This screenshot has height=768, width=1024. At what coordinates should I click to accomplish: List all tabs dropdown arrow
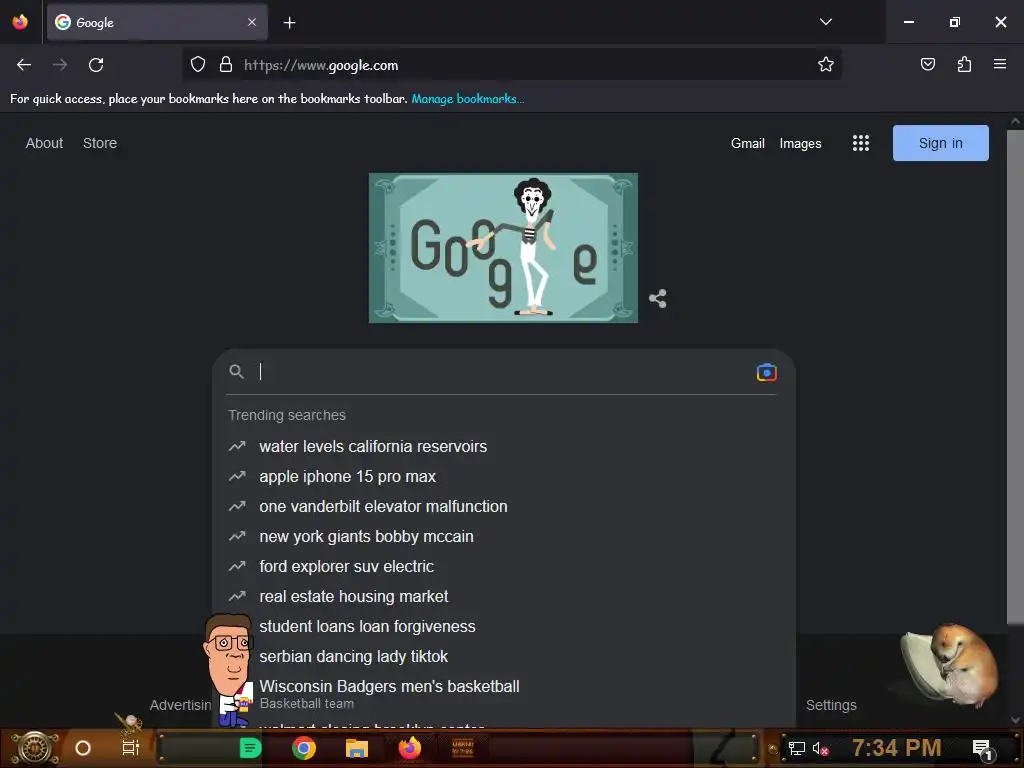pyautogui.click(x=825, y=22)
